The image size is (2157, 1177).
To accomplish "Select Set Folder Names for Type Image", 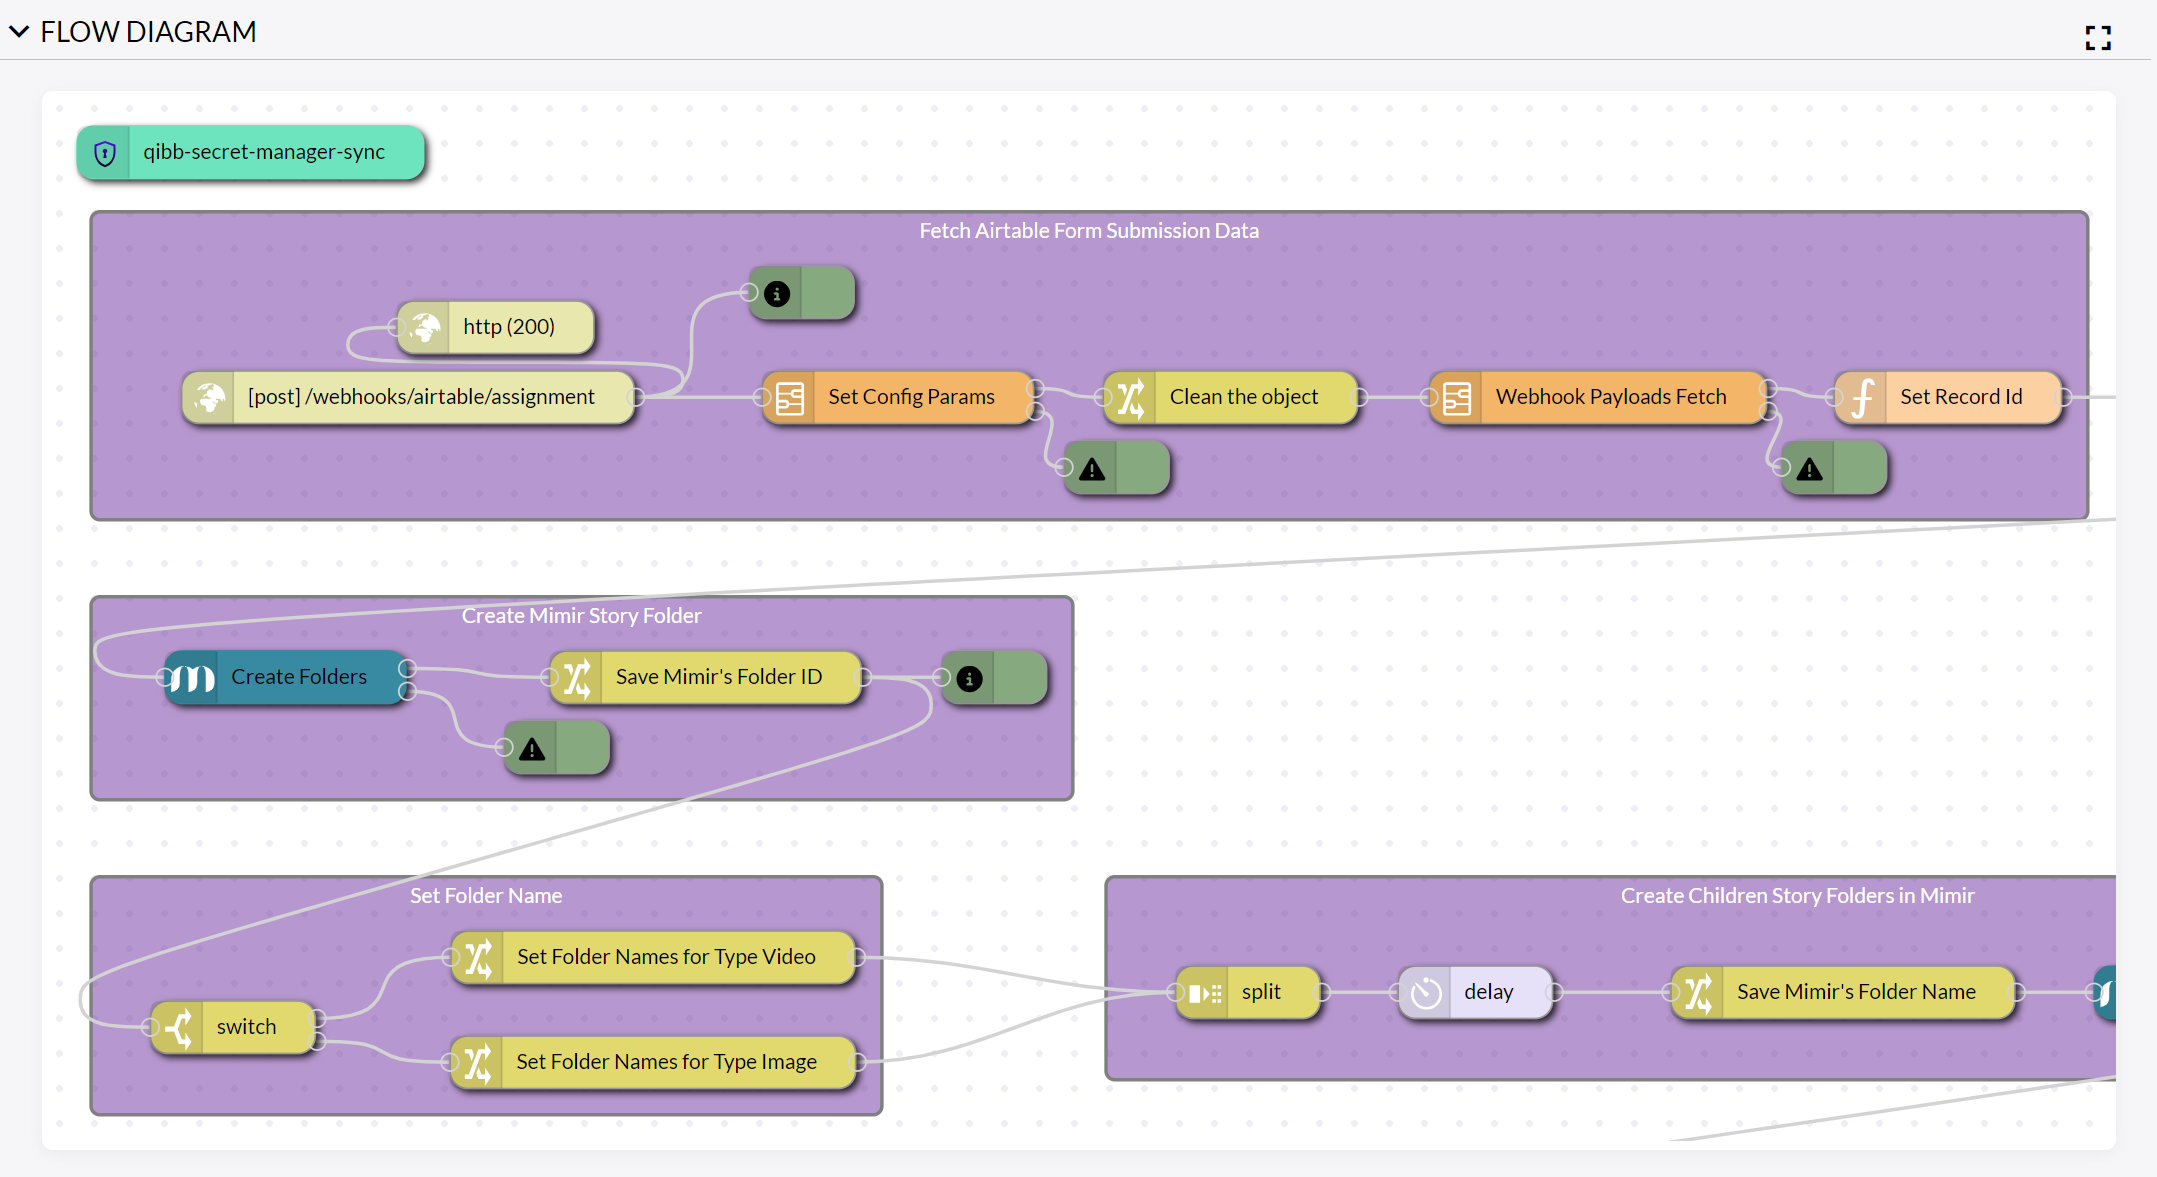I will click(x=666, y=1062).
